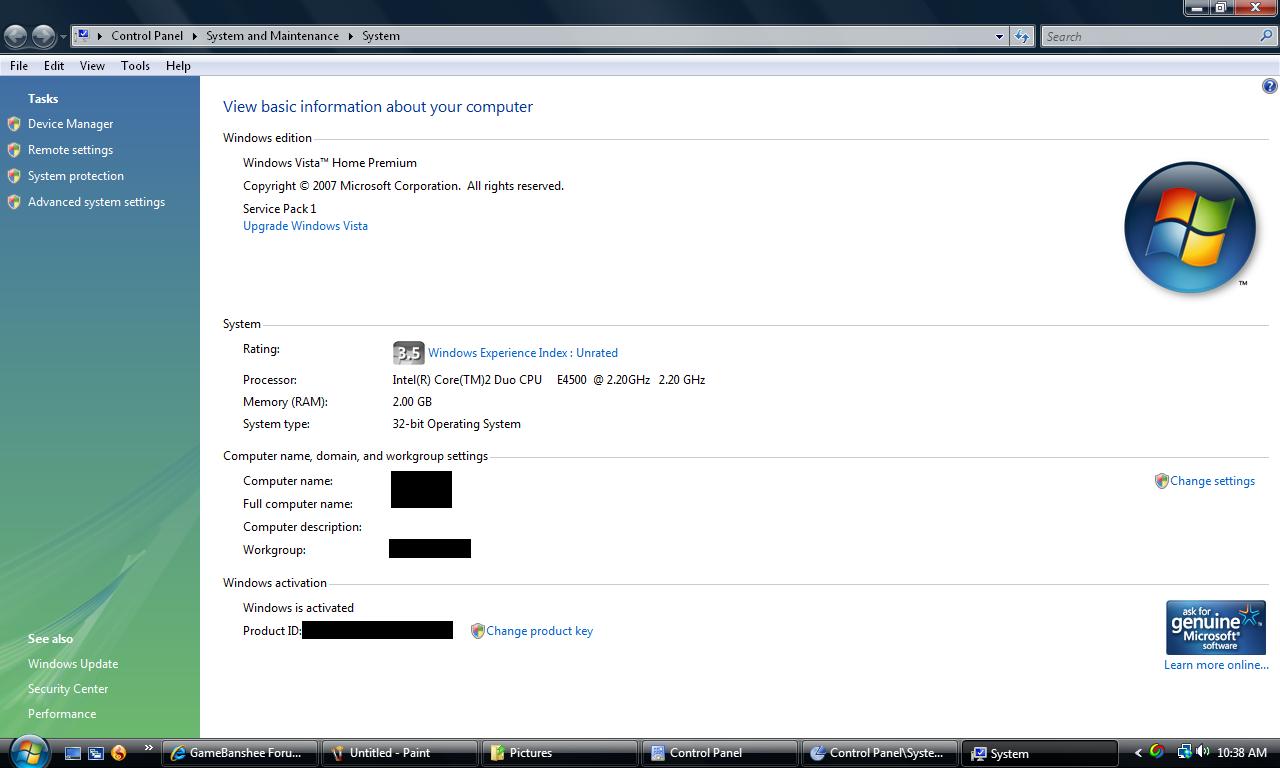Open Remote settings task link
This screenshot has height=768, width=1280.
[x=70, y=150]
